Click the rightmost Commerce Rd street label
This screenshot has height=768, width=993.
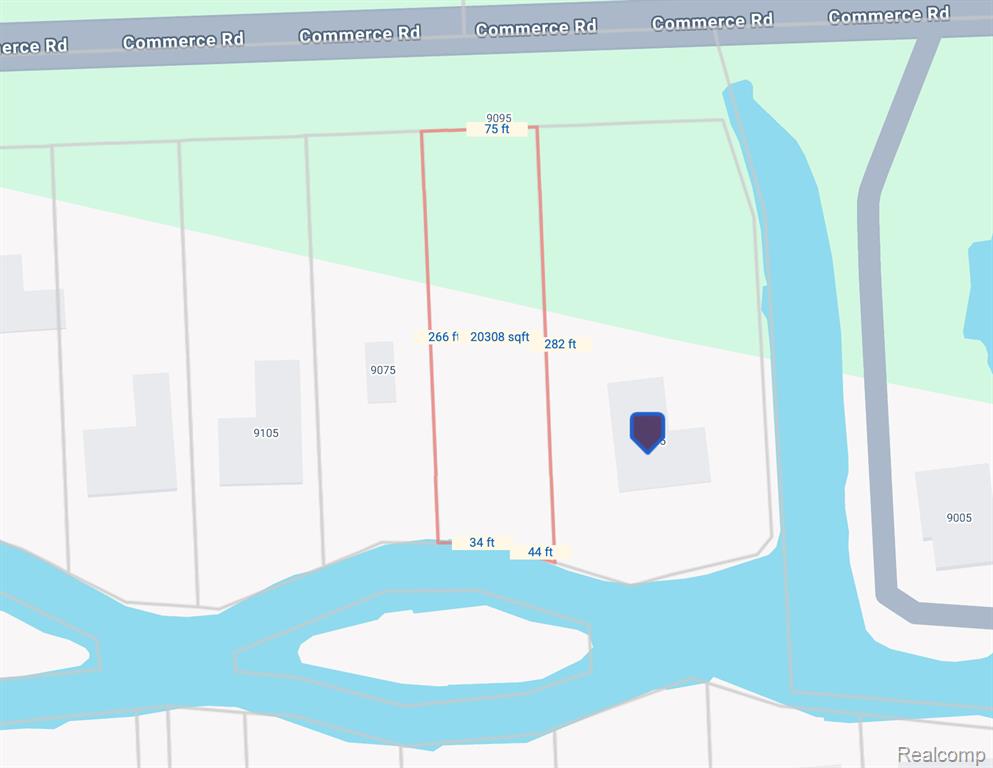(x=889, y=15)
